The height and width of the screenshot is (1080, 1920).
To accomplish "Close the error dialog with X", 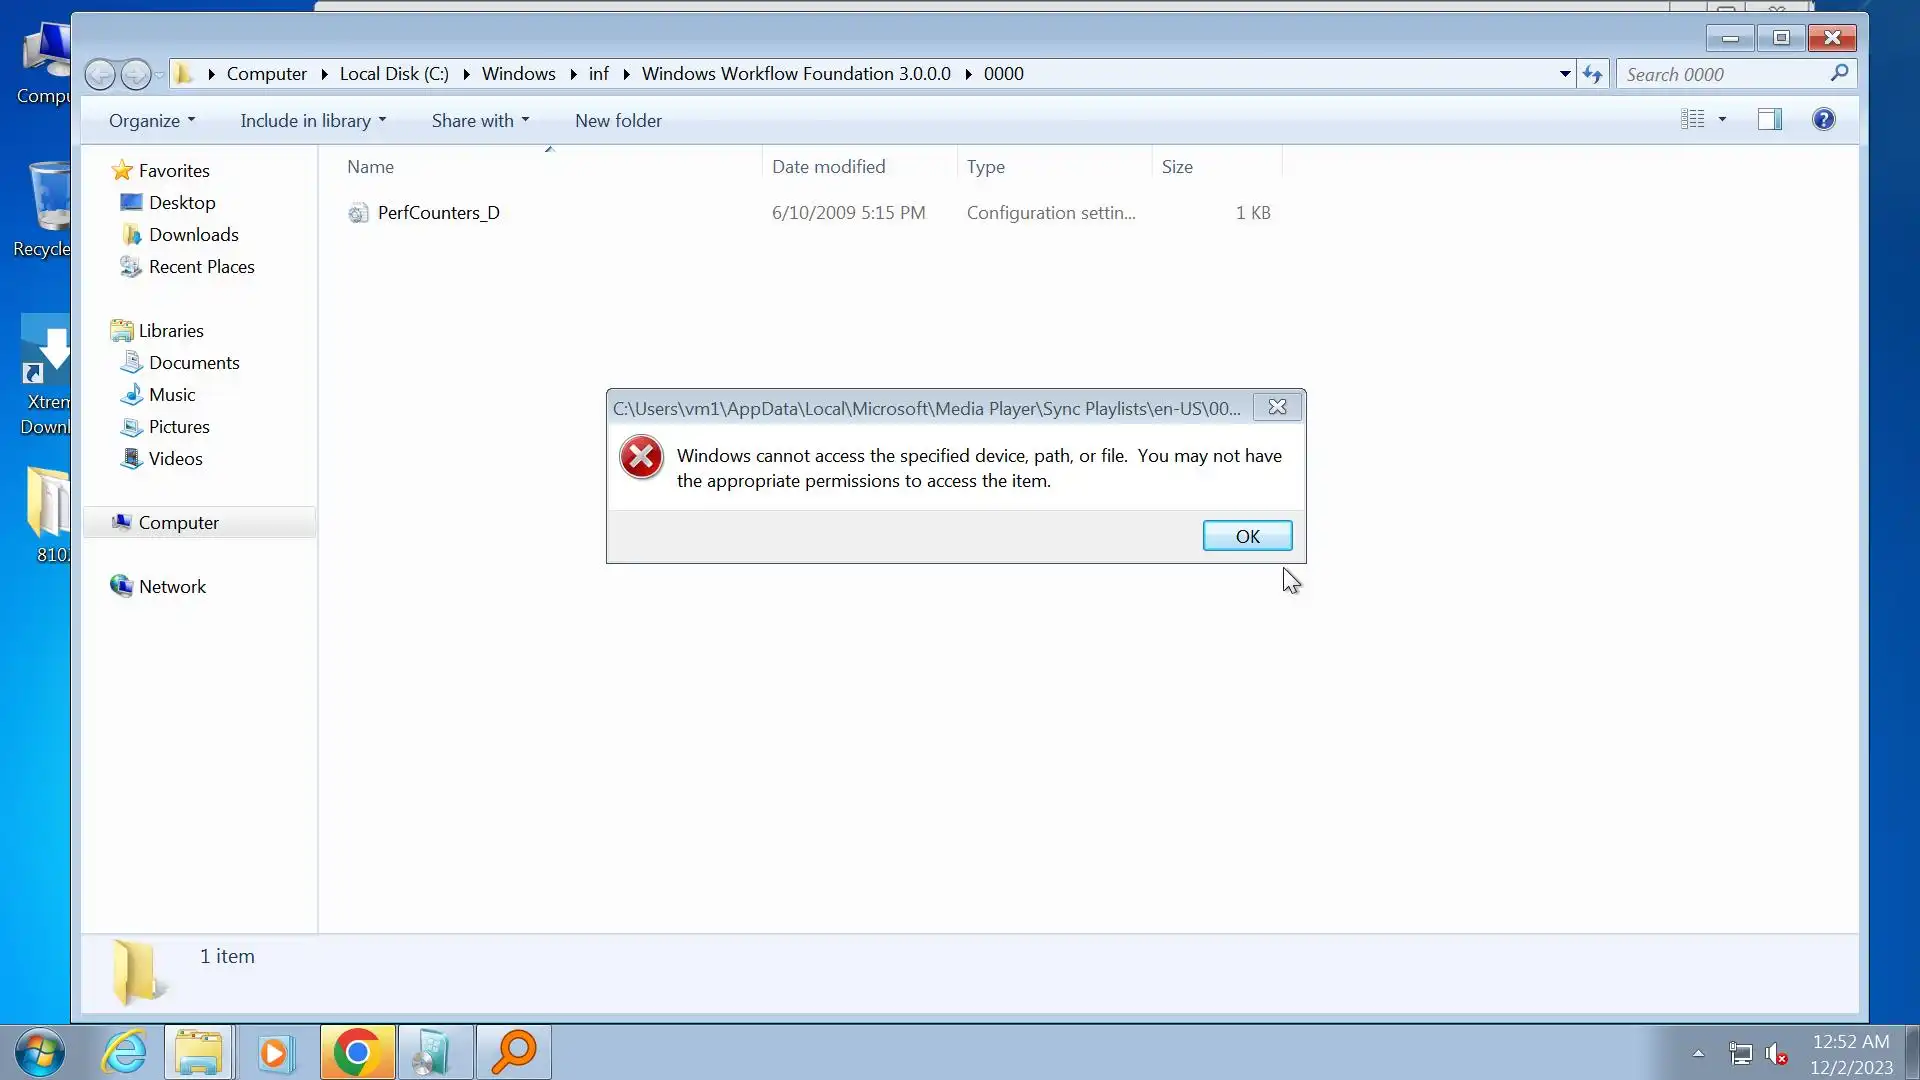I will pyautogui.click(x=1277, y=407).
